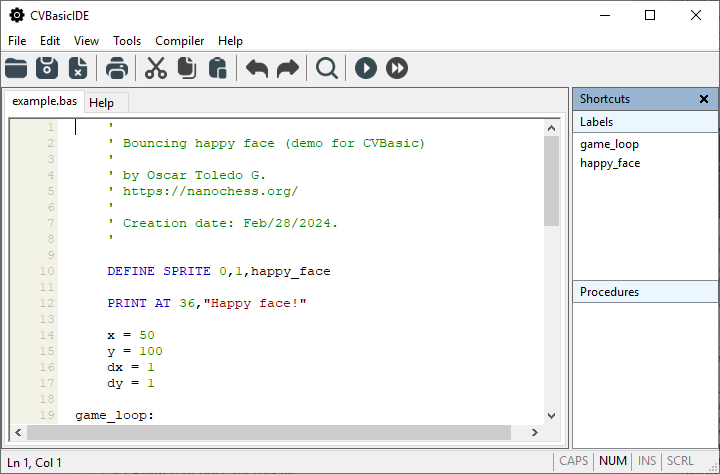Cut selection with the scissors icon

point(156,68)
